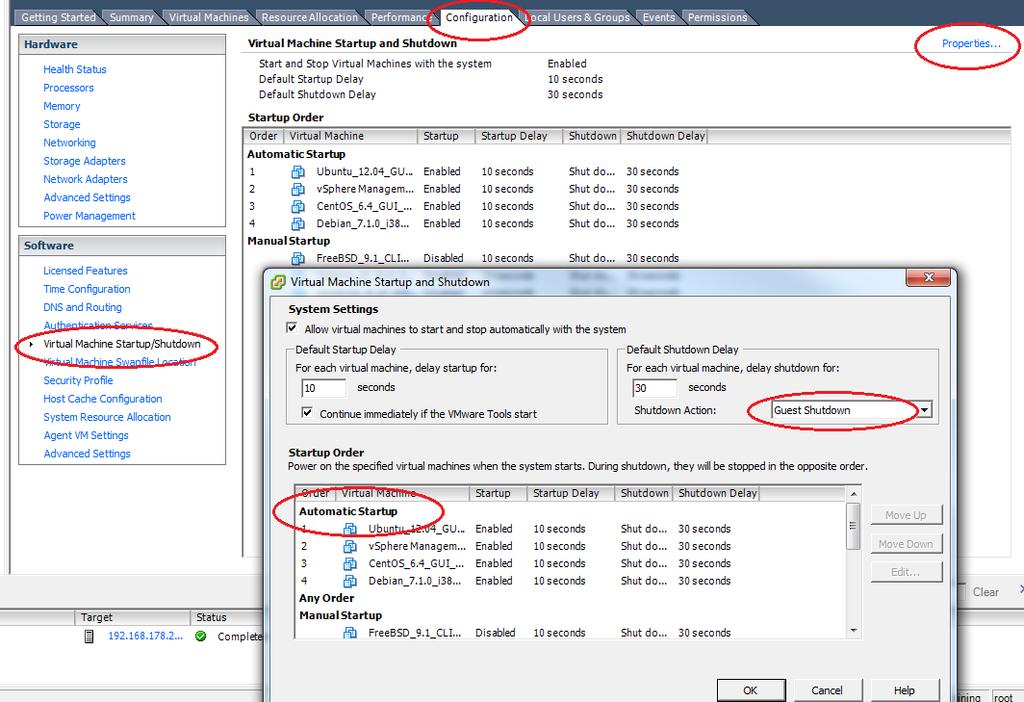Click vSphere Management VM icon in dialog list
Viewport: 1024px width, 702px height.
click(350, 546)
